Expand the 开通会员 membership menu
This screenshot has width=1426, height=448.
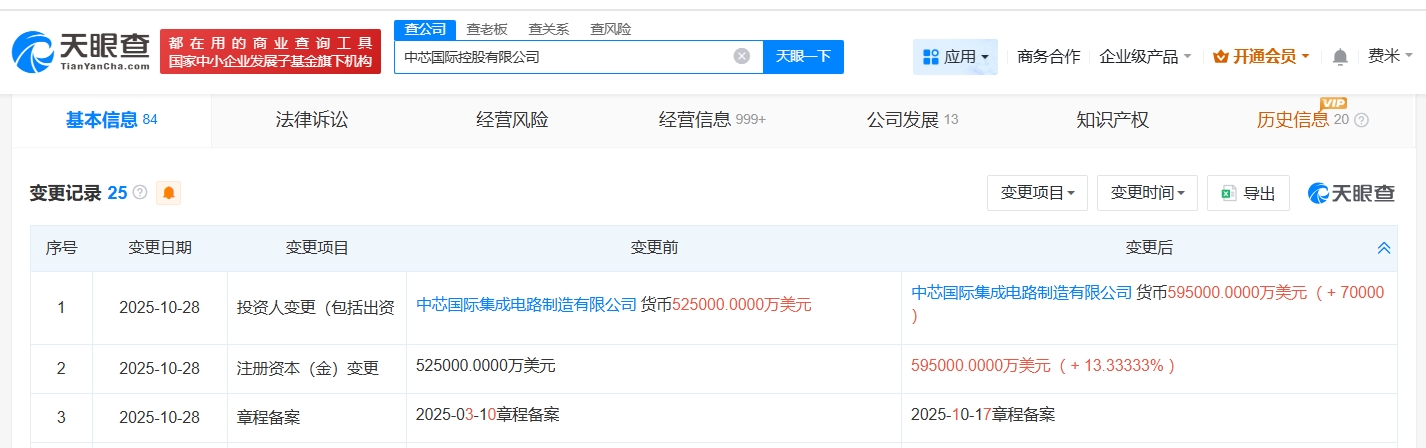click(x=1260, y=57)
